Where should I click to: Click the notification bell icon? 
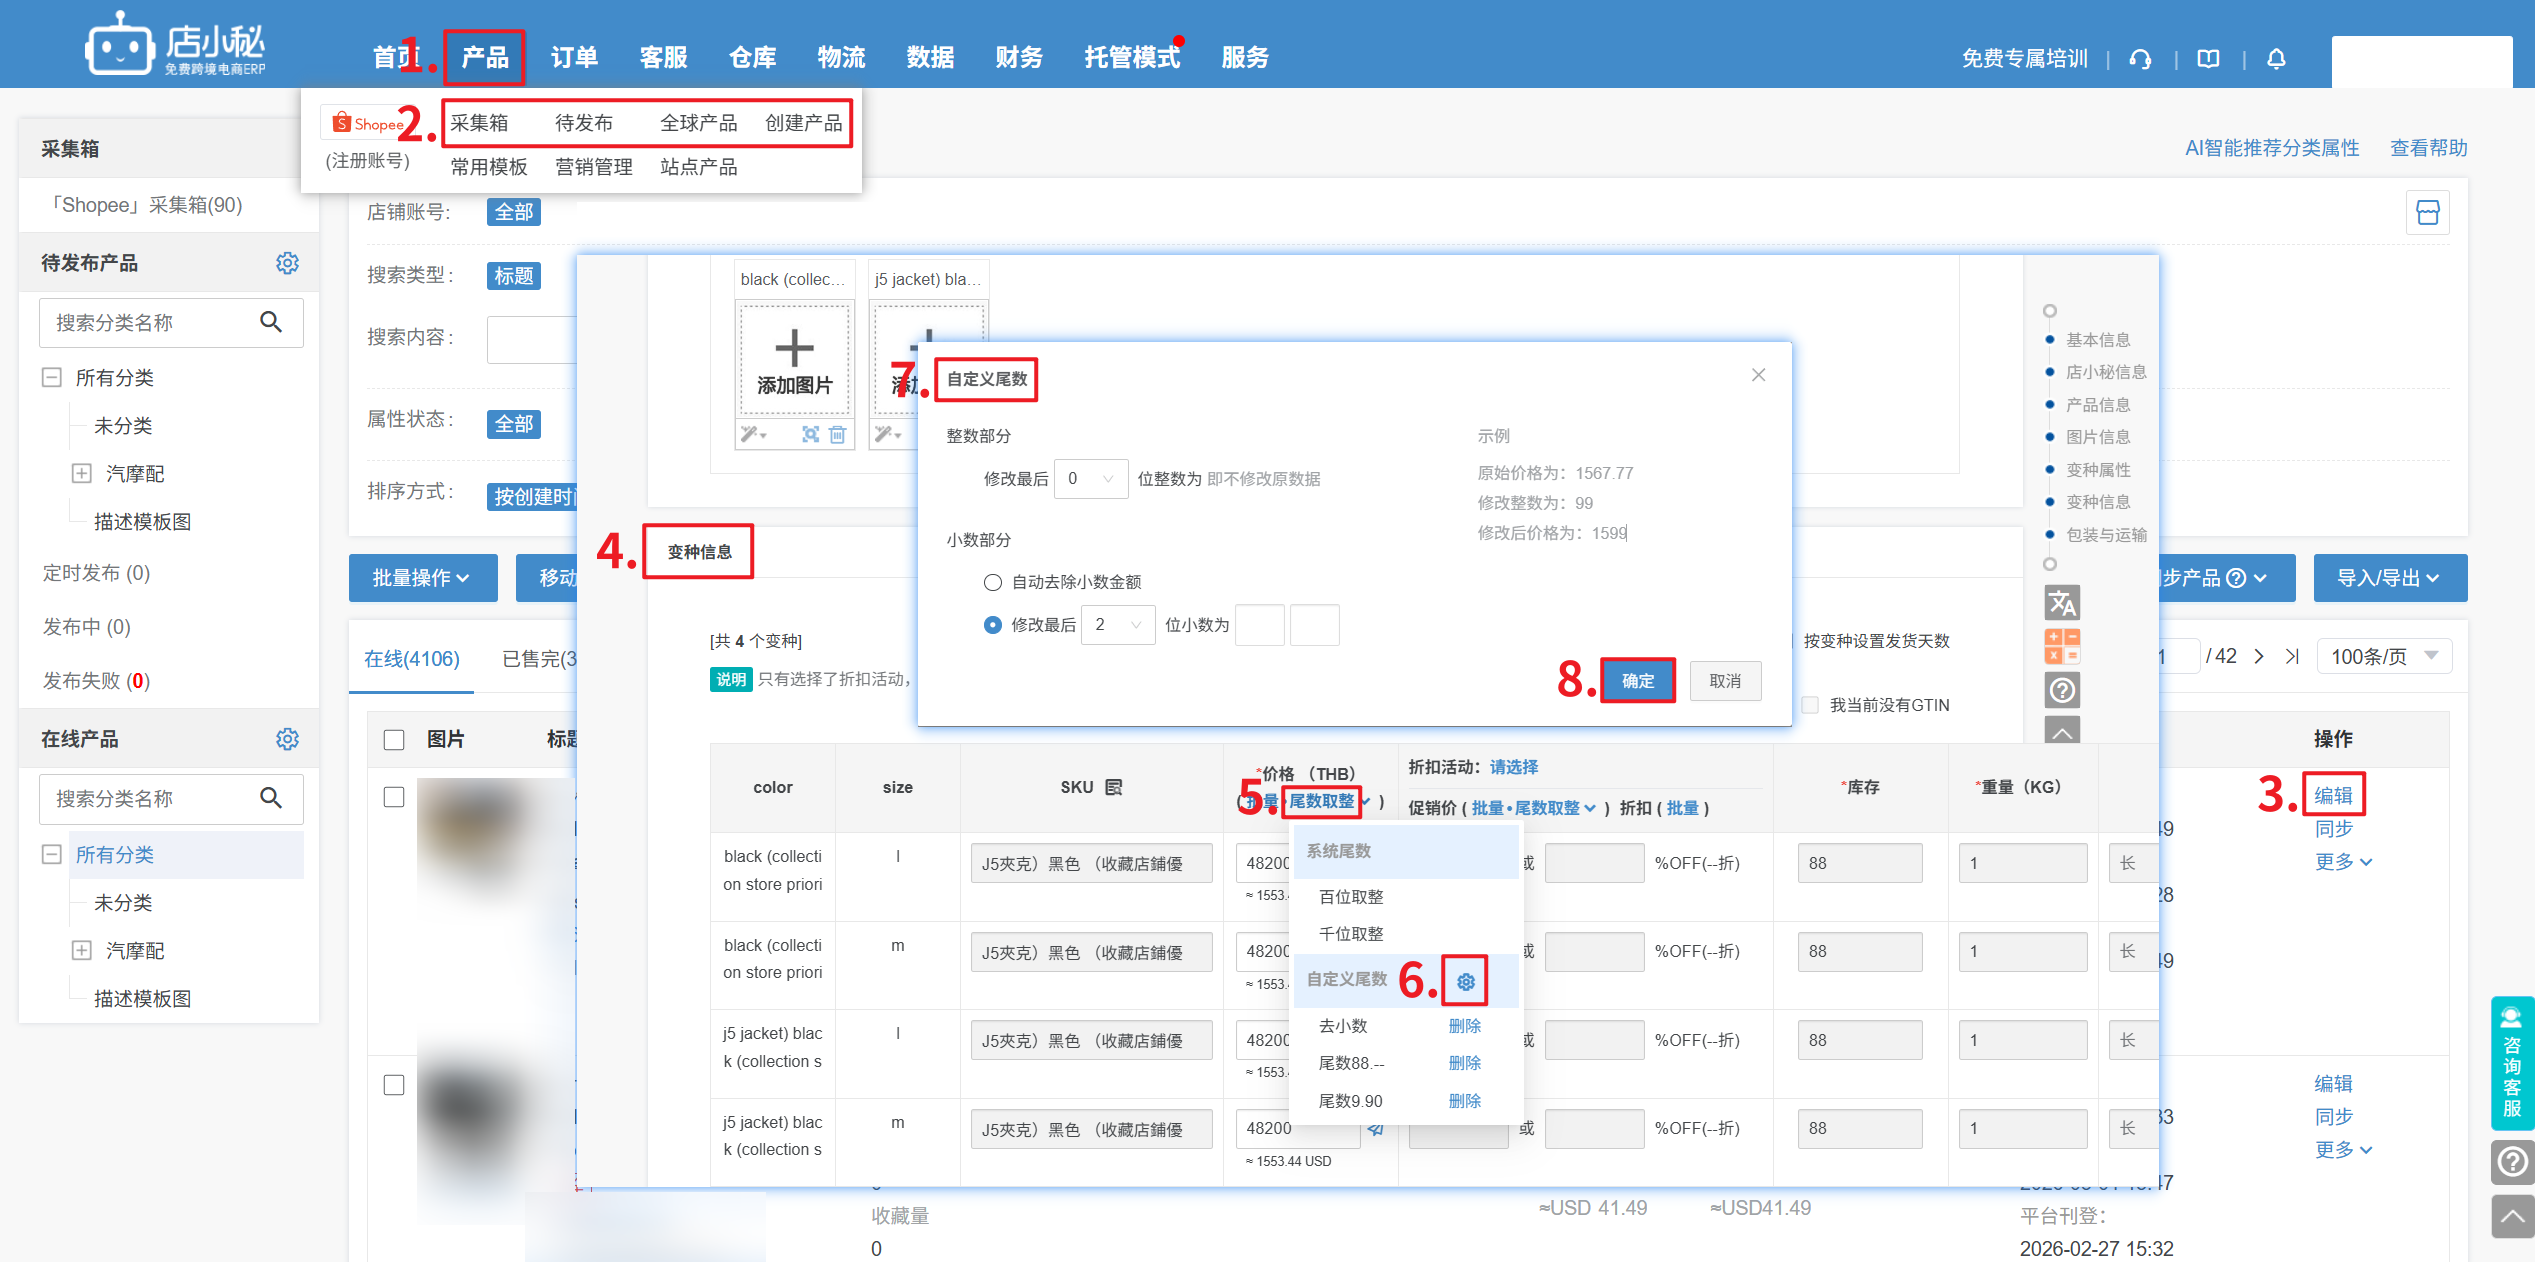click(2276, 59)
